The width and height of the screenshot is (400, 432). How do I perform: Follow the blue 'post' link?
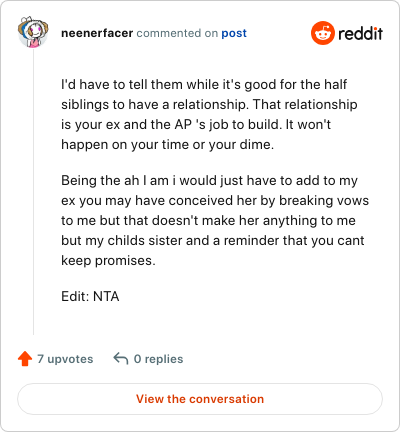(234, 33)
